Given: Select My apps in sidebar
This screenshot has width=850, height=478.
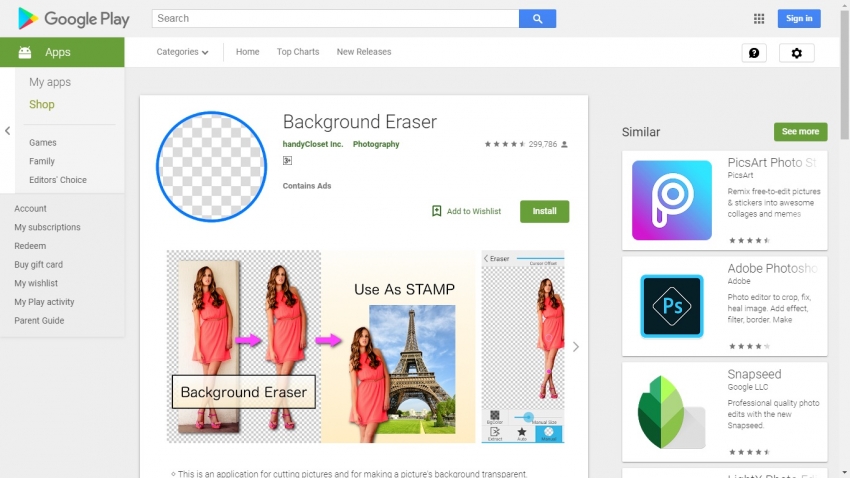Looking at the screenshot, I should 50,82.
